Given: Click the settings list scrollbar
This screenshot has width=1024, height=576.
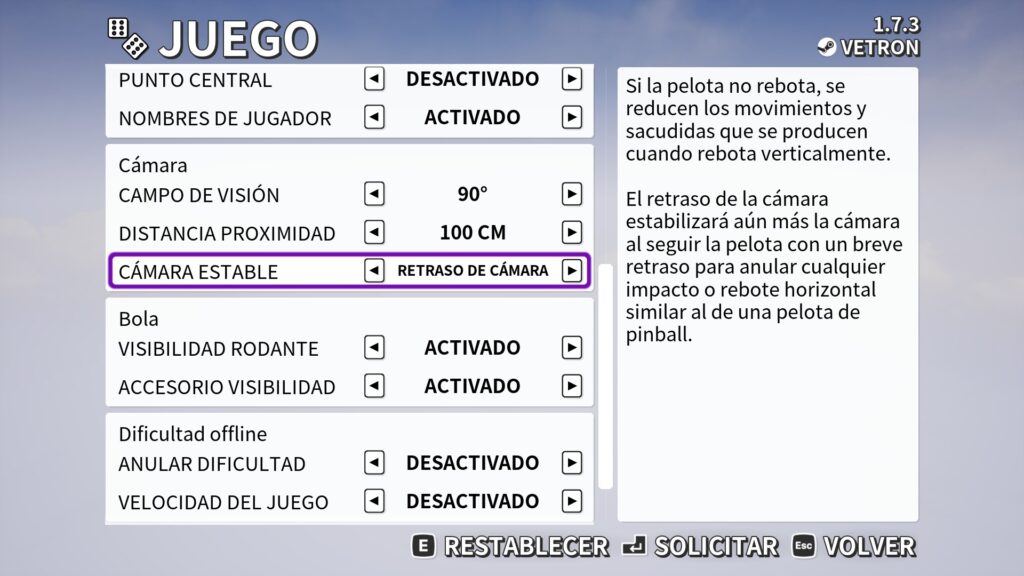Looking at the screenshot, I should click(x=606, y=376).
